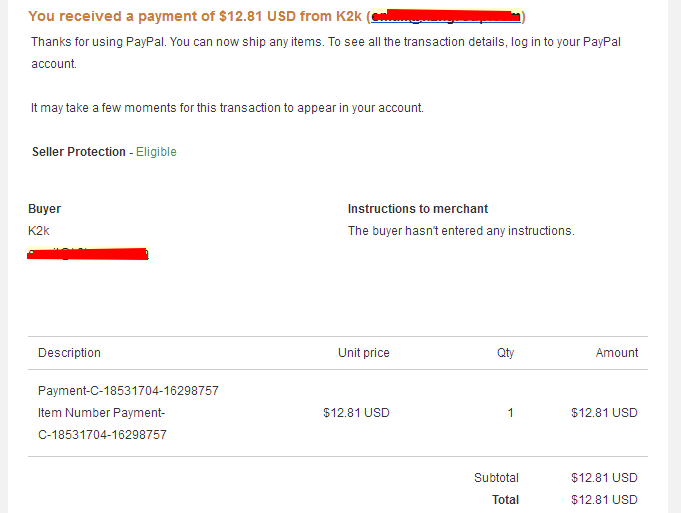The width and height of the screenshot is (681, 513).
Task: Click the Item Number Payment line
Action: pyautogui.click(x=102, y=424)
